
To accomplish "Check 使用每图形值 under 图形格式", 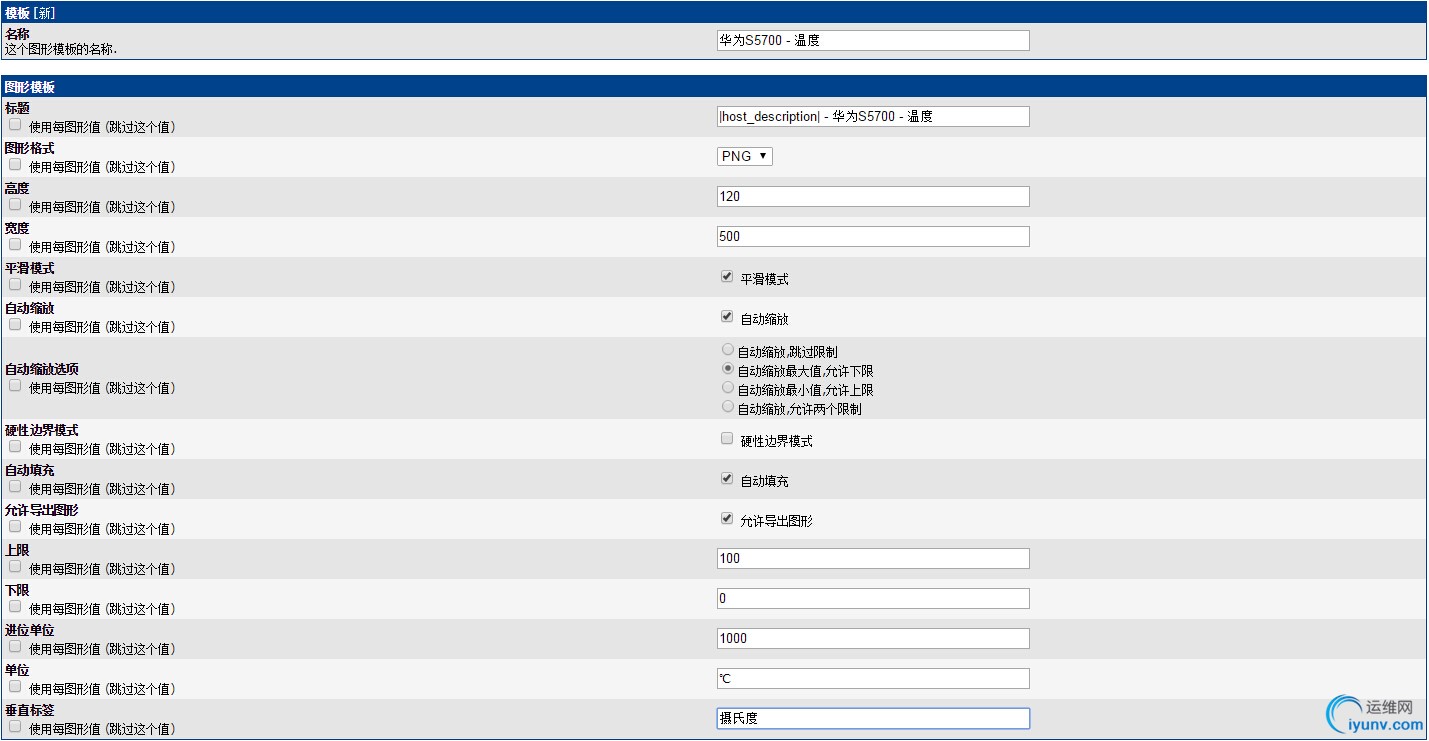I will click(x=15, y=165).
